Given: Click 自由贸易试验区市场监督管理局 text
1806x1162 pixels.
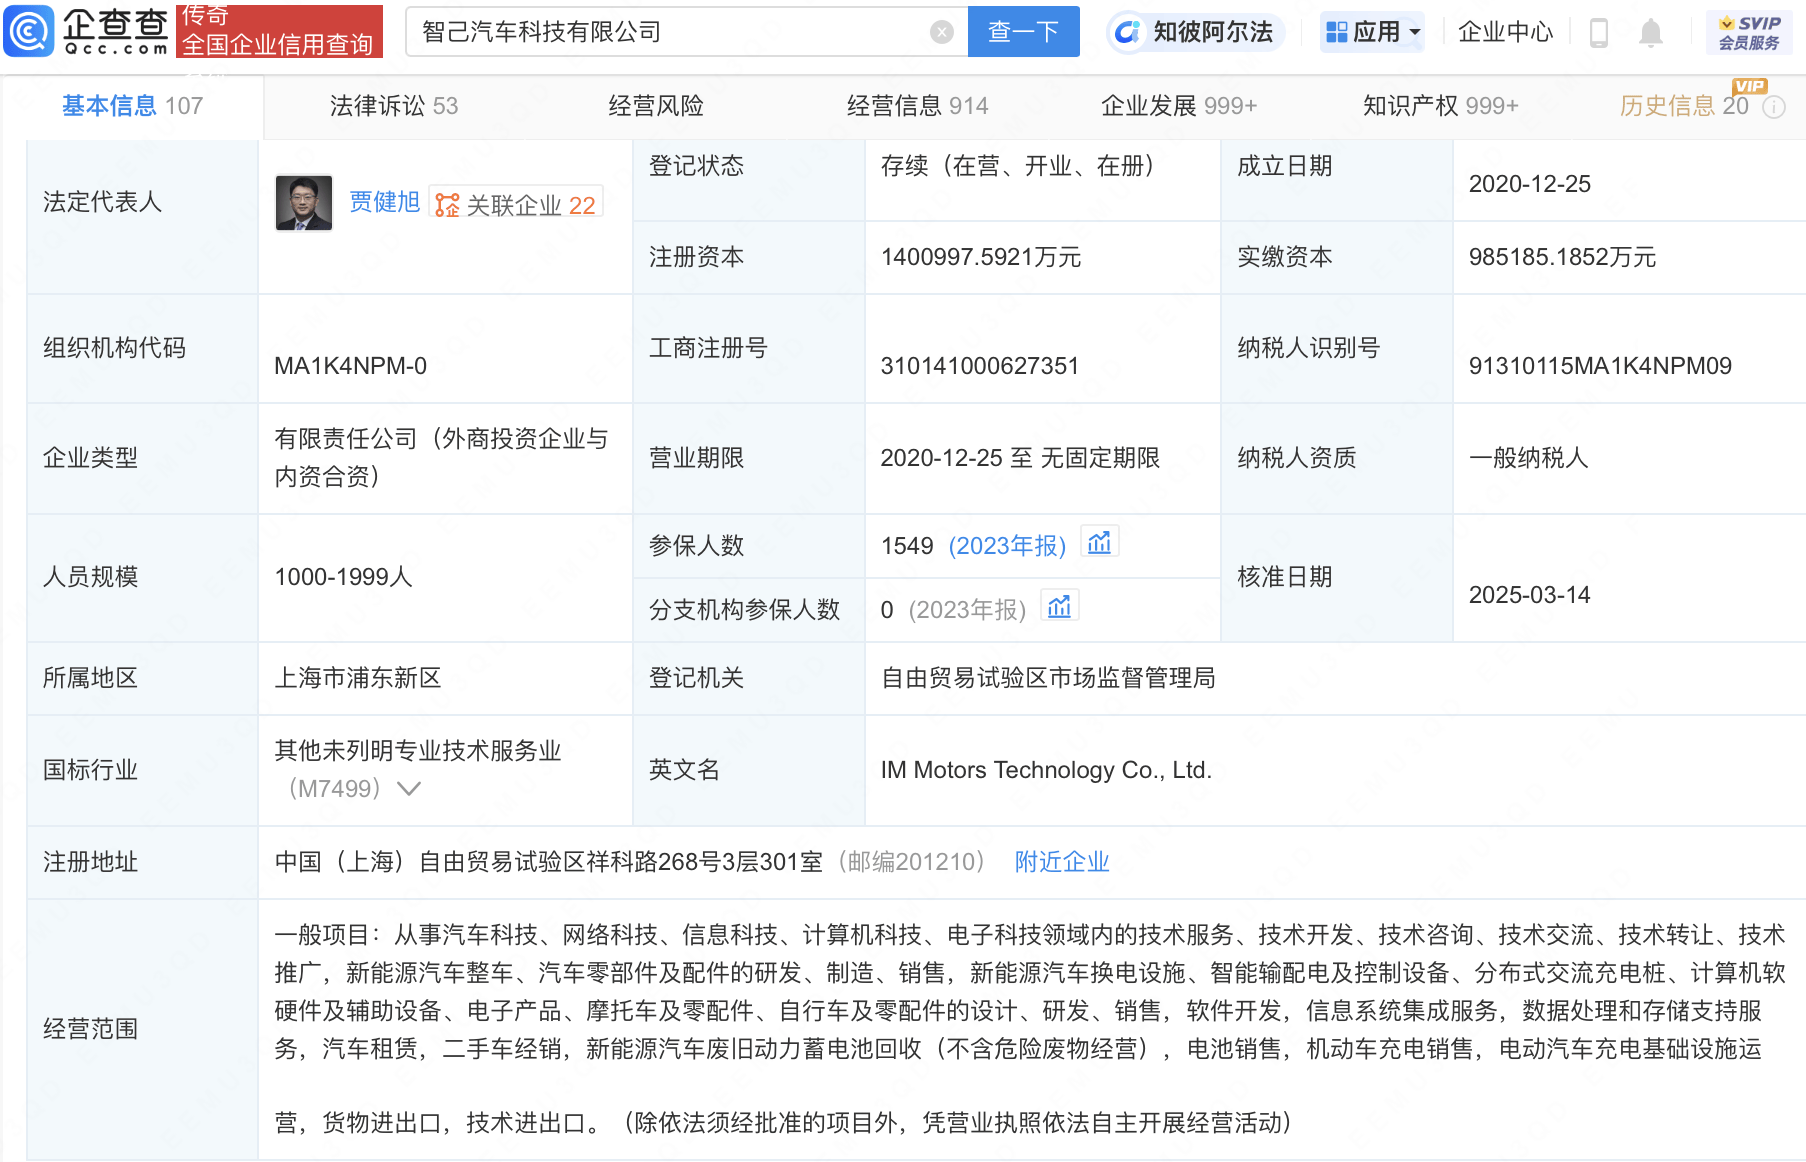Looking at the screenshot, I should click(1048, 678).
